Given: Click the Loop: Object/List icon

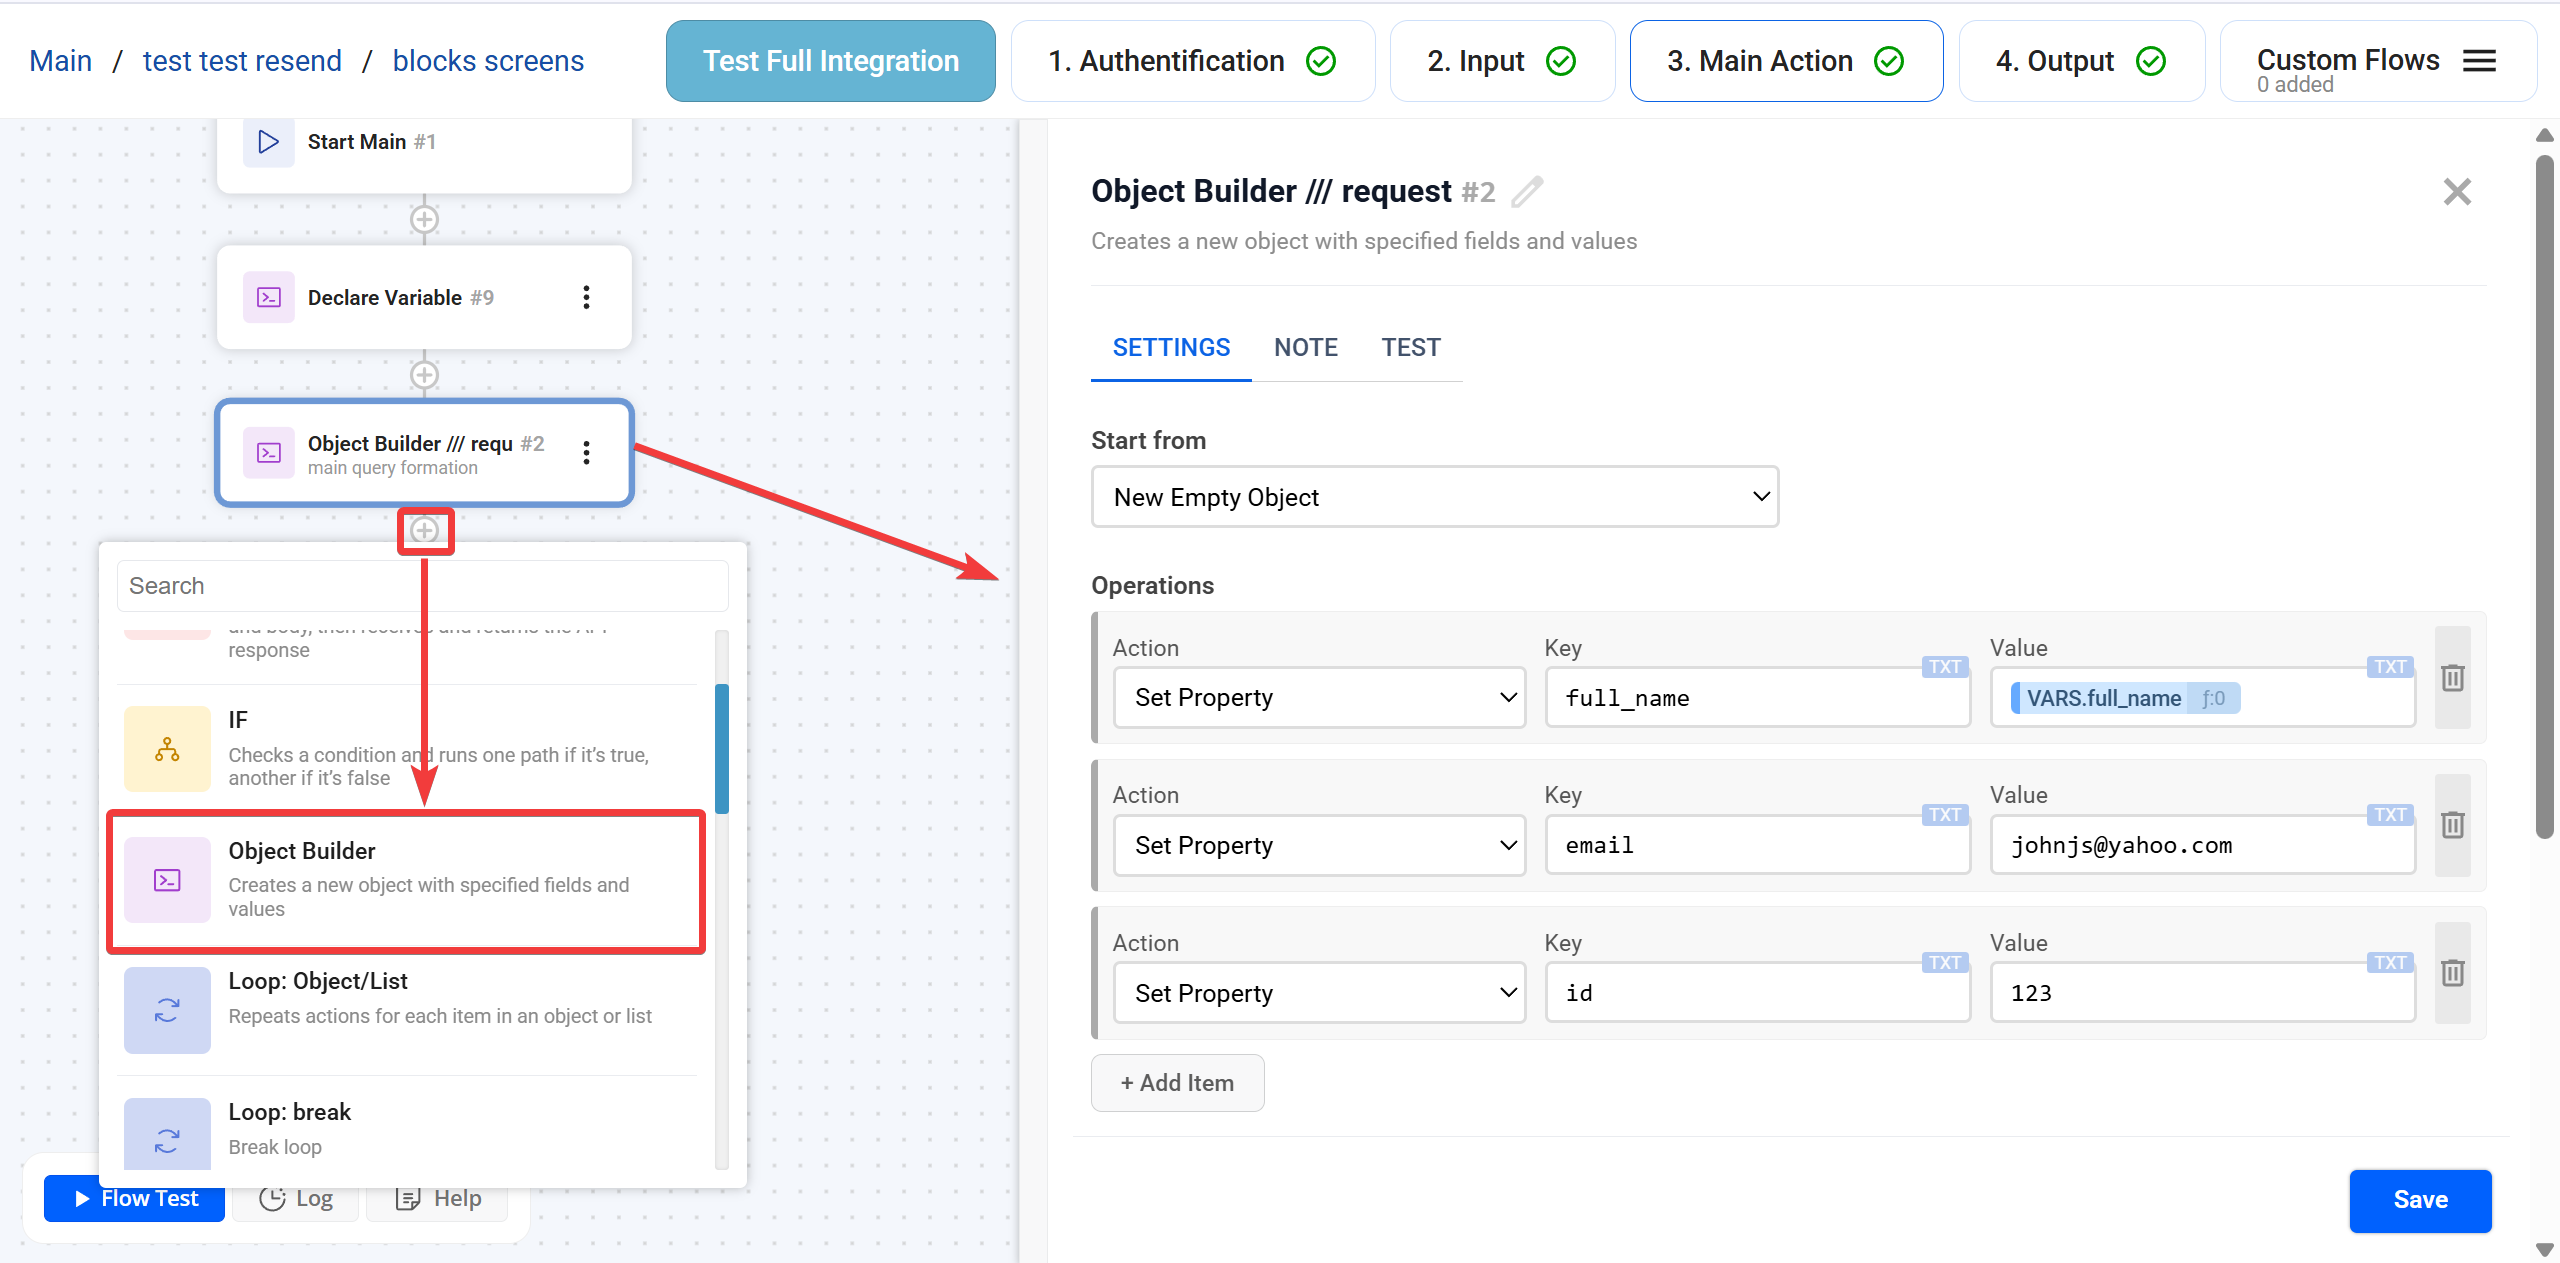Looking at the screenshot, I should tap(166, 1010).
